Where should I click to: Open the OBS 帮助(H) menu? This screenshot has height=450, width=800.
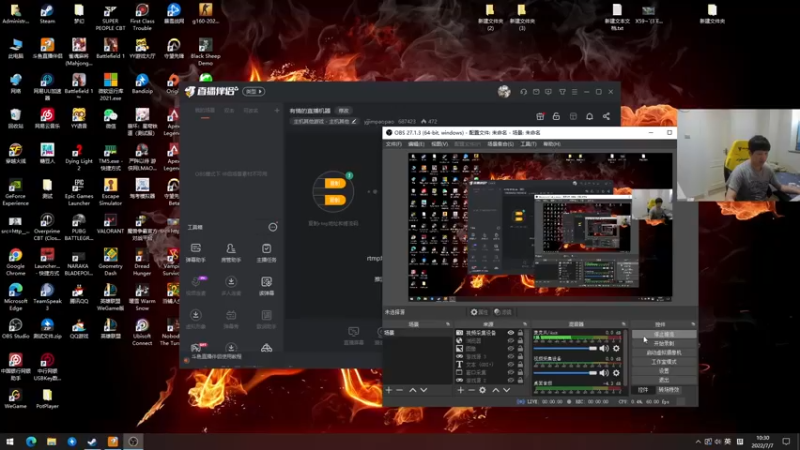552,144
